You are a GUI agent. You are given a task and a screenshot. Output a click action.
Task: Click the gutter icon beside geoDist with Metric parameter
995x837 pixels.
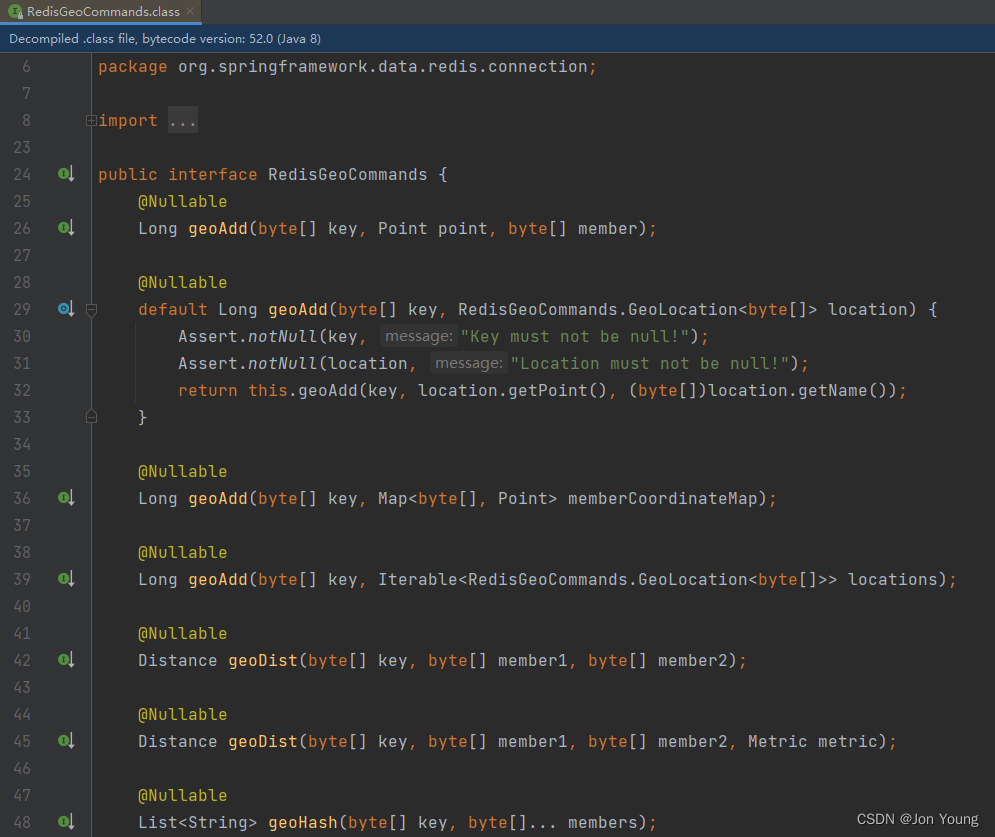[x=65, y=741]
